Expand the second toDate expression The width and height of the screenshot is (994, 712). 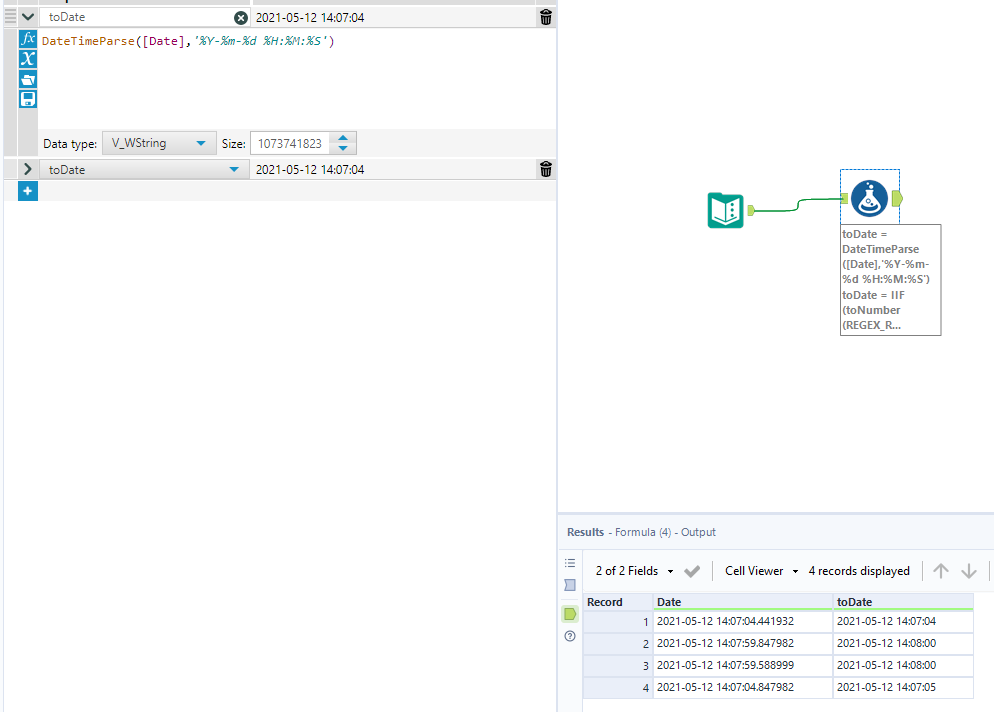click(27, 169)
